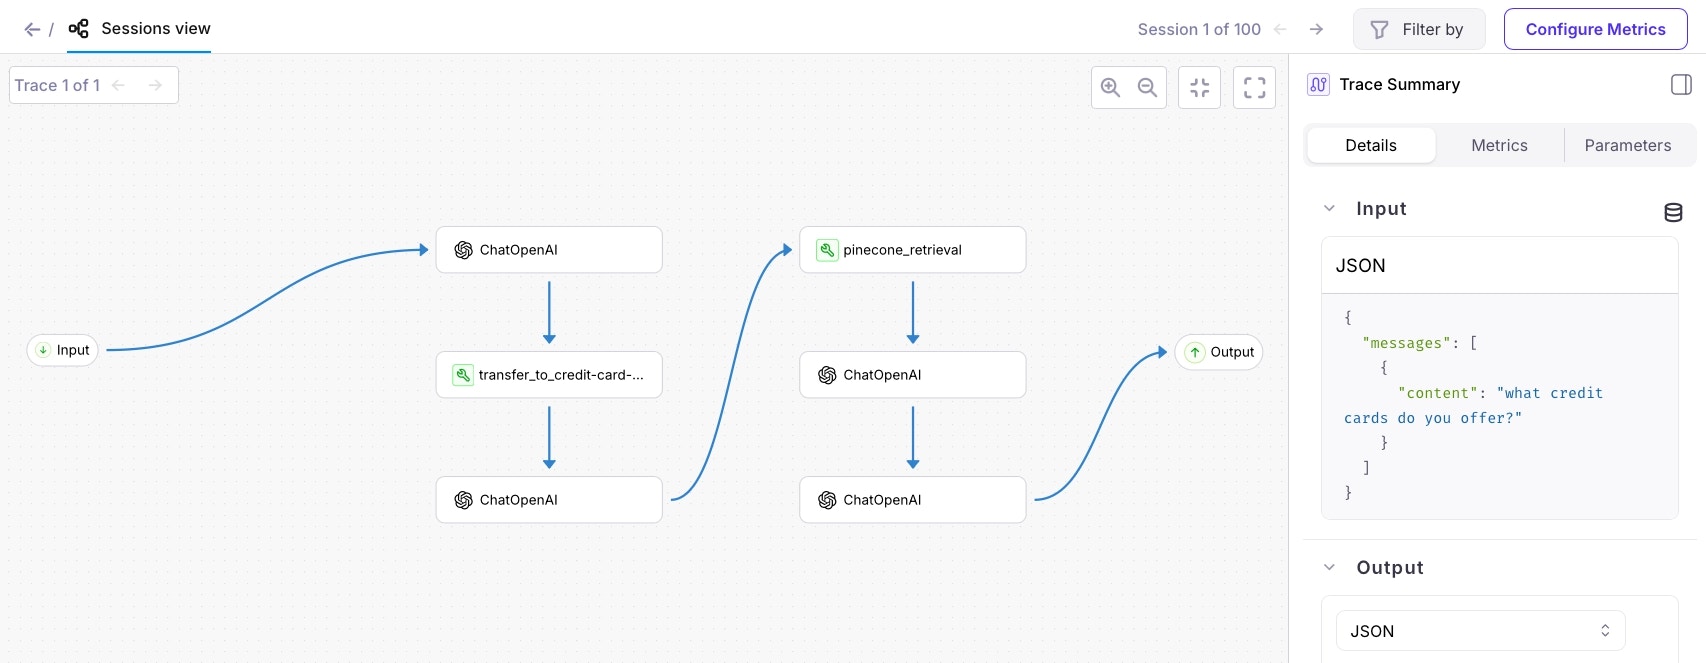Click the fit-to-view collapse icon
The width and height of the screenshot is (1706, 663).
[x=1199, y=87]
